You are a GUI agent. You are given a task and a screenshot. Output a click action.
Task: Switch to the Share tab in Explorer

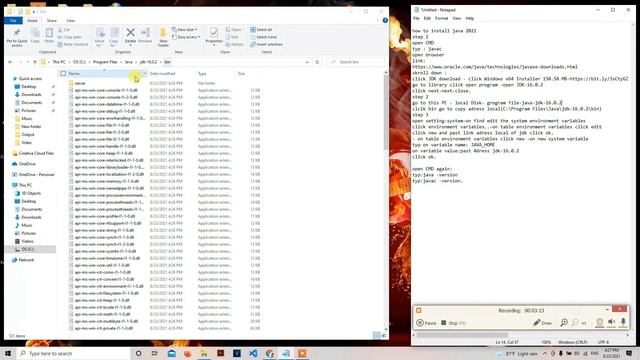(x=51, y=20)
